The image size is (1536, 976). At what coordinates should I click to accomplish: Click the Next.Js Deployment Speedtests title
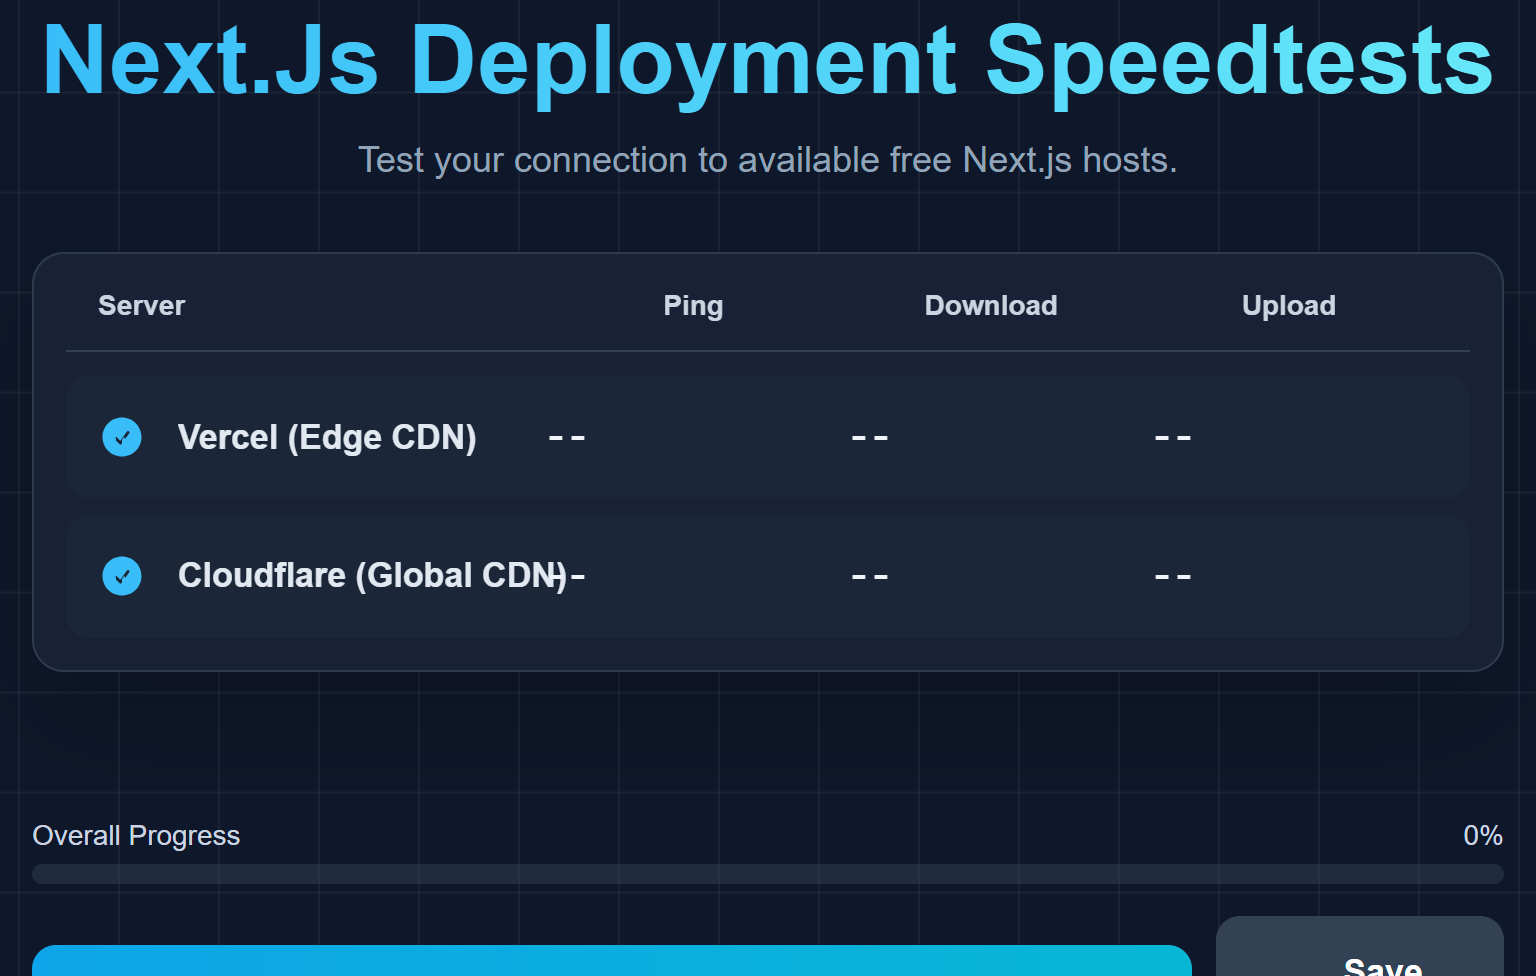coord(768,60)
